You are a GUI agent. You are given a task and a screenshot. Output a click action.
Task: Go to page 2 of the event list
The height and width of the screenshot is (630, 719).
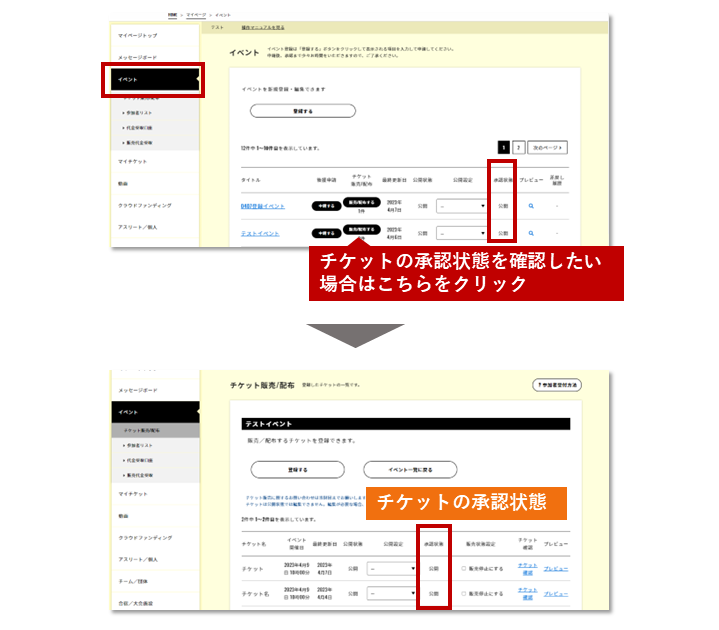pyautogui.click(x=518, y=147)
